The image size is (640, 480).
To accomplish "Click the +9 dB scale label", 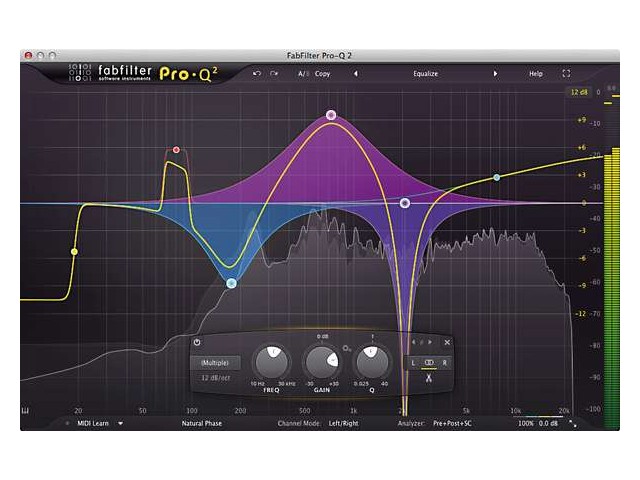I will coord(582,120).
